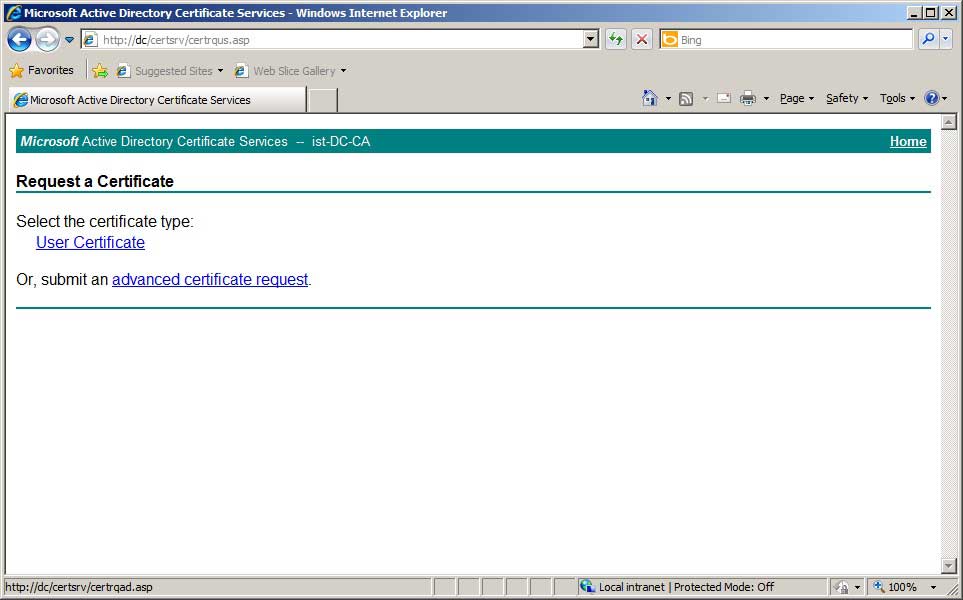Click the Refresh page icon

[616, 40]
